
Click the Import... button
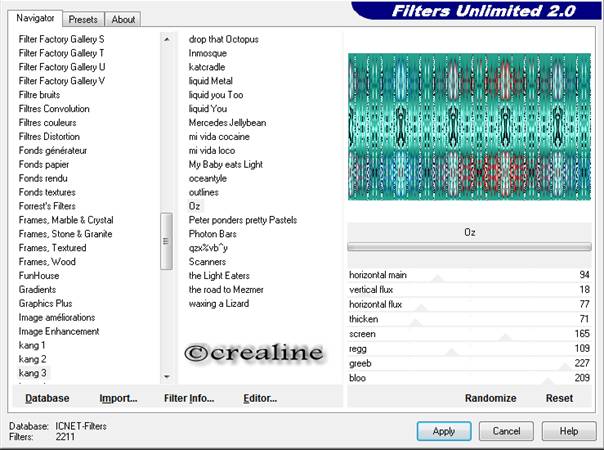click(118, 398)
